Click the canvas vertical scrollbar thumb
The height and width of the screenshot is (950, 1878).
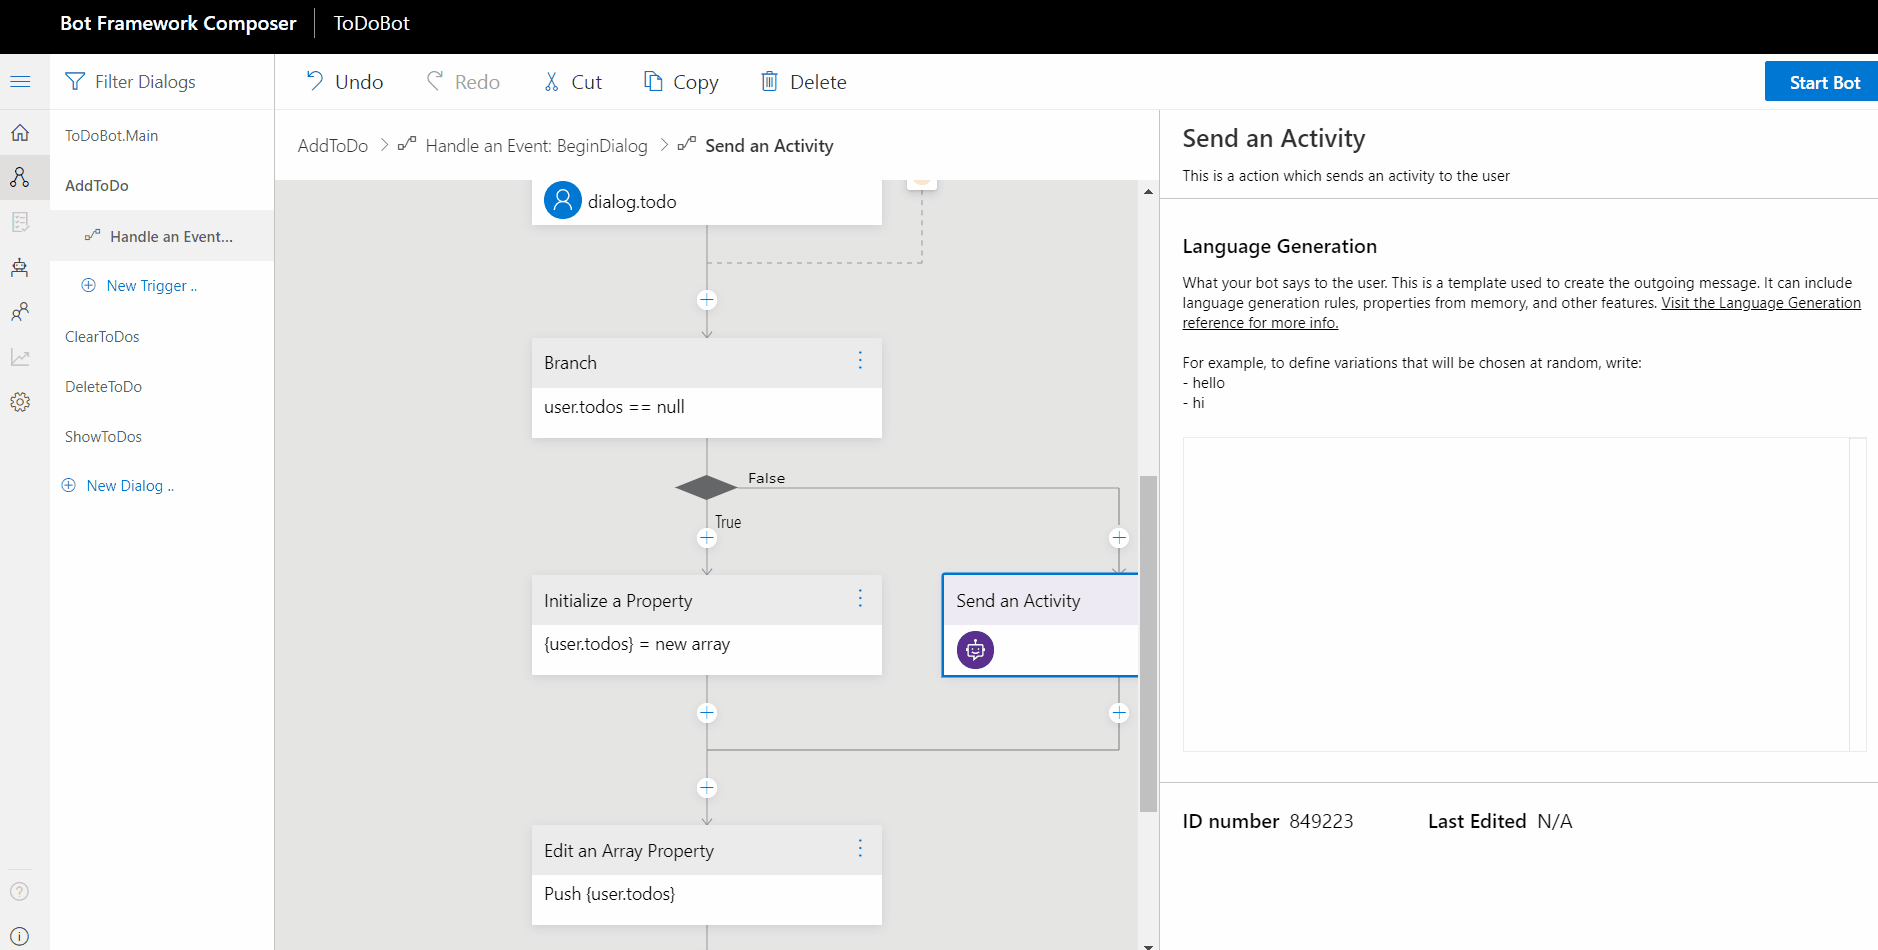[x=1148, y=644]
